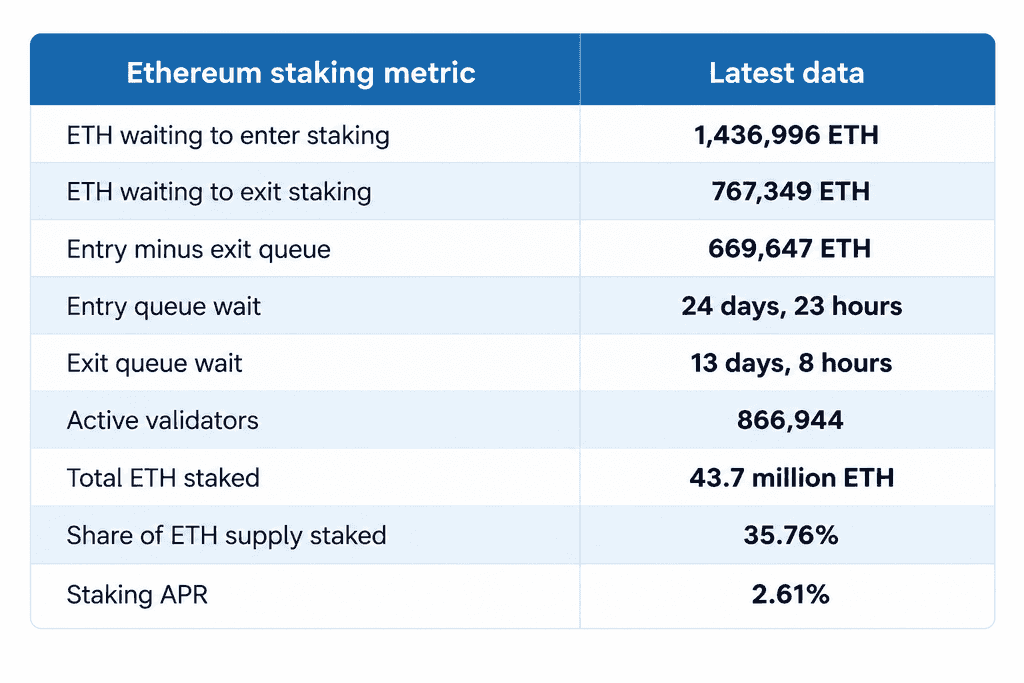This screenshot has width=1024, height=683.
Task: Select the "ETH waiting to enter staking" label
Action: pyautogui.click(x=228, y=135)
